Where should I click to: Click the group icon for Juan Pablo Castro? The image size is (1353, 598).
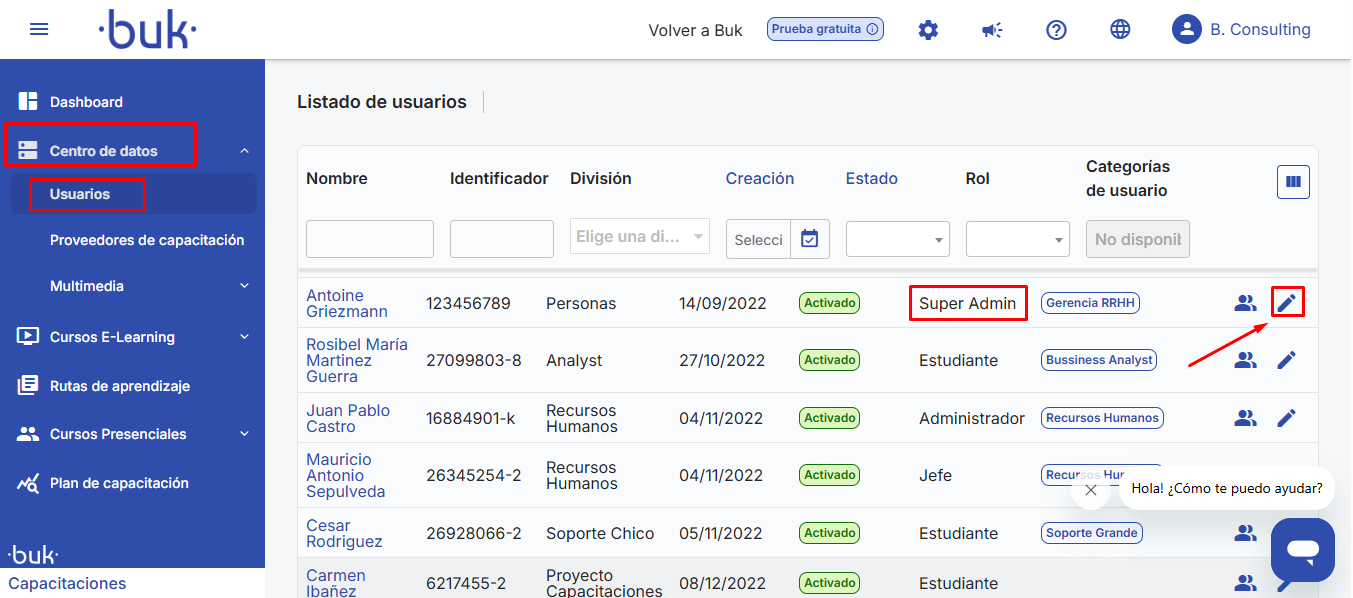tap(1245, 418)
